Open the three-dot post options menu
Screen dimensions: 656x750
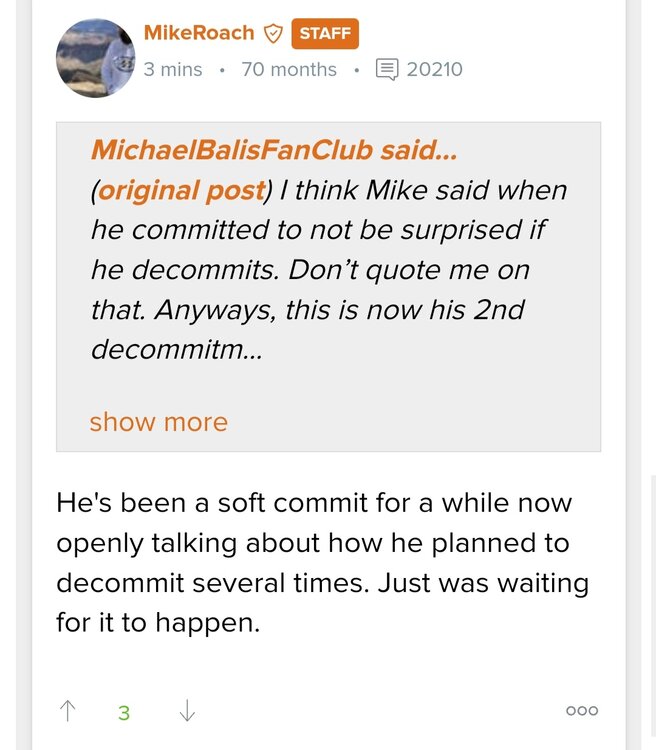coord(581,711)
